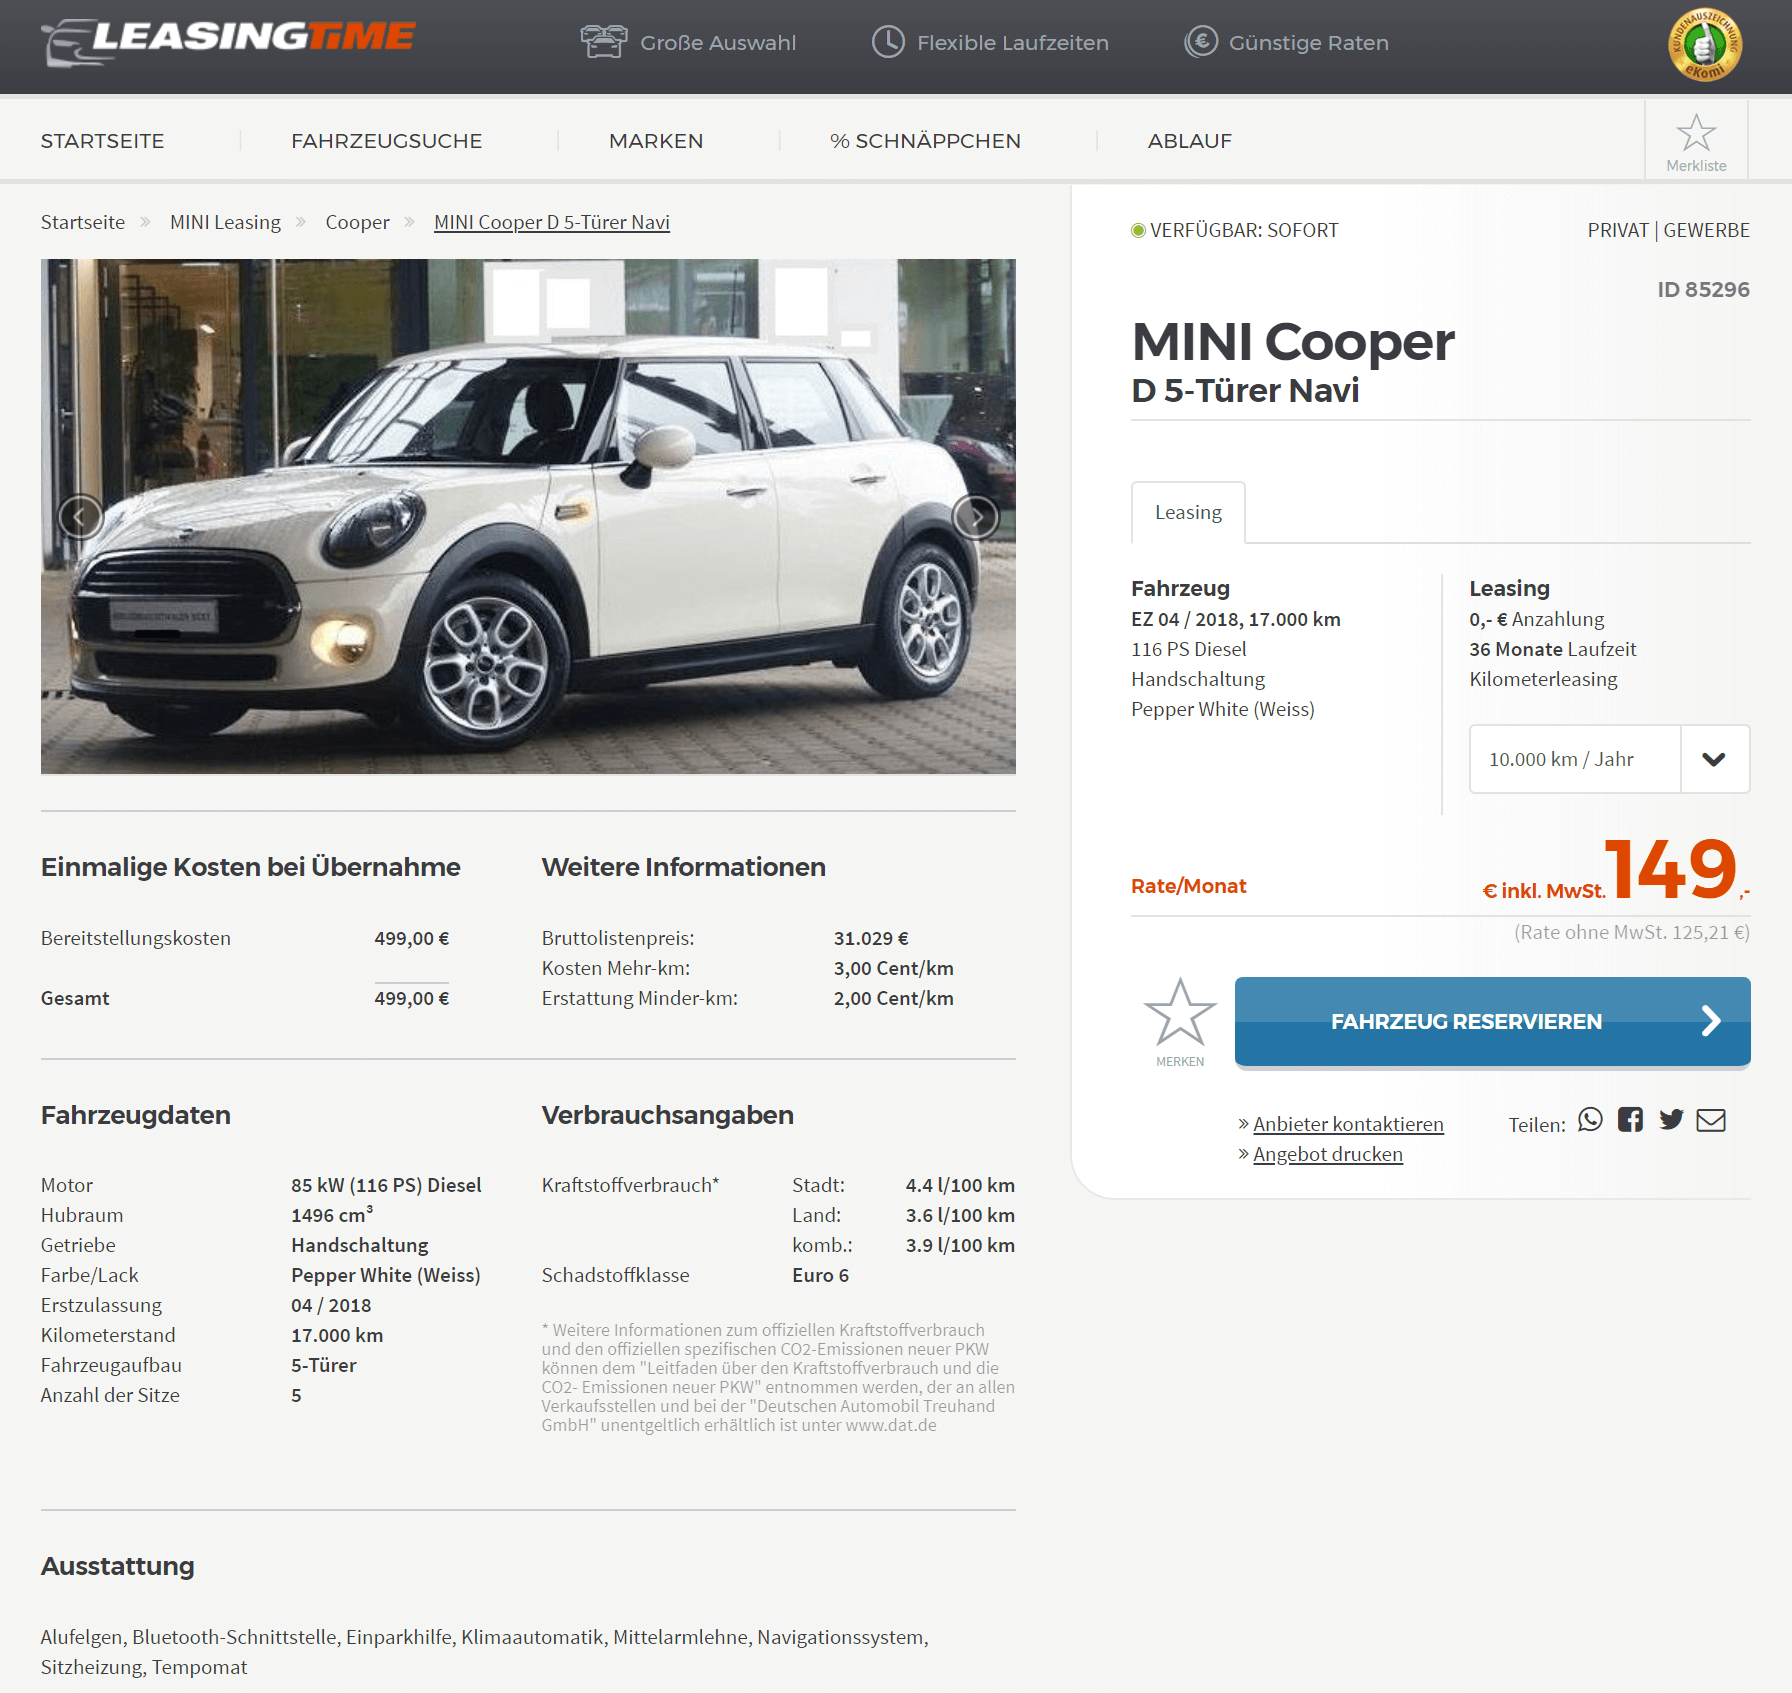
Task: Click the Angebot drucken link
Action: point(1327,1154)
